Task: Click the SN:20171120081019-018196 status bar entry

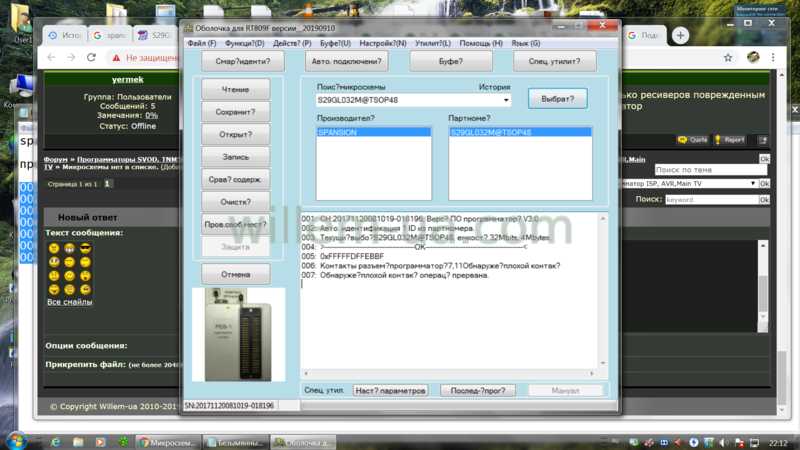Action: (x=230, y=405)
